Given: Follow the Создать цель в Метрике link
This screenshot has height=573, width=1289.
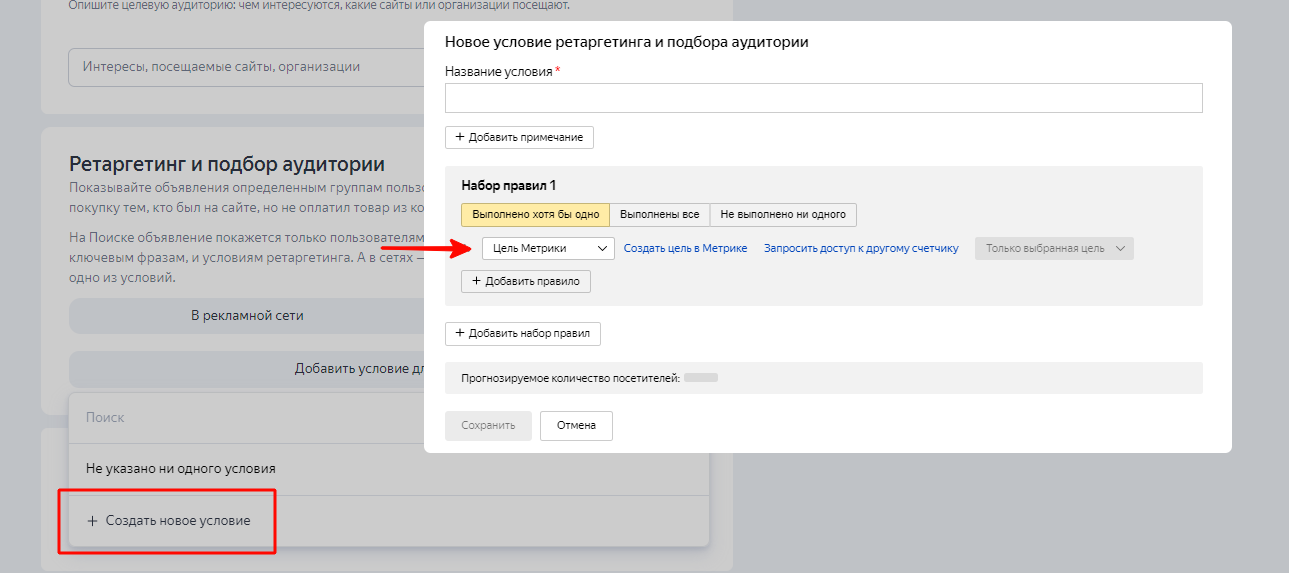Looking at the screenshot, I should [x=685, y=249].
